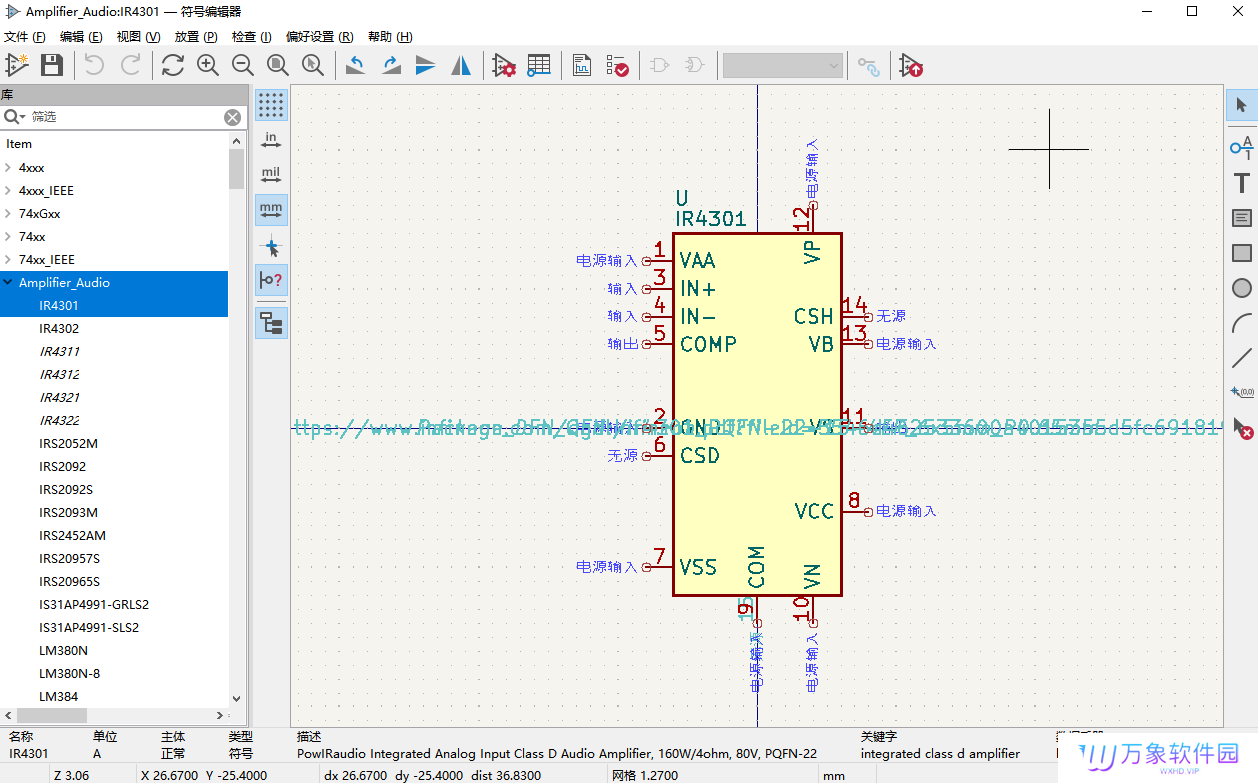Open the pin table
1258x783 pixels.
539,66
